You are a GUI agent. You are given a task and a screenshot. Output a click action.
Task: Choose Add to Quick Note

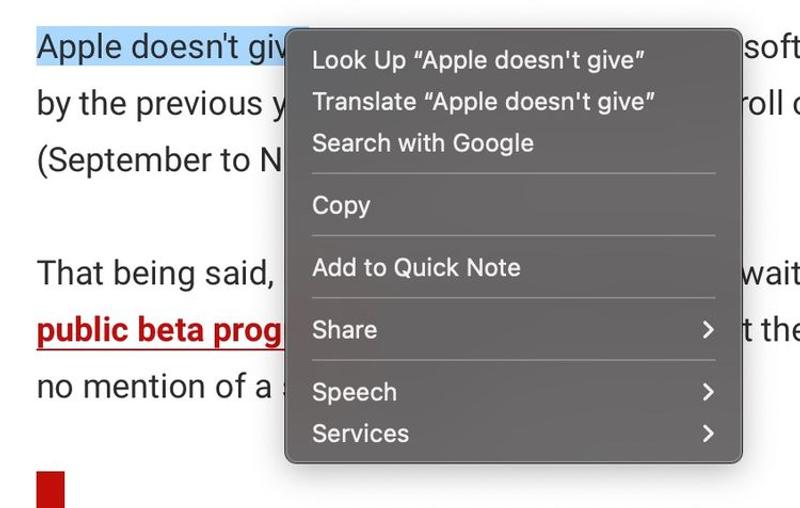coord(416,267)
